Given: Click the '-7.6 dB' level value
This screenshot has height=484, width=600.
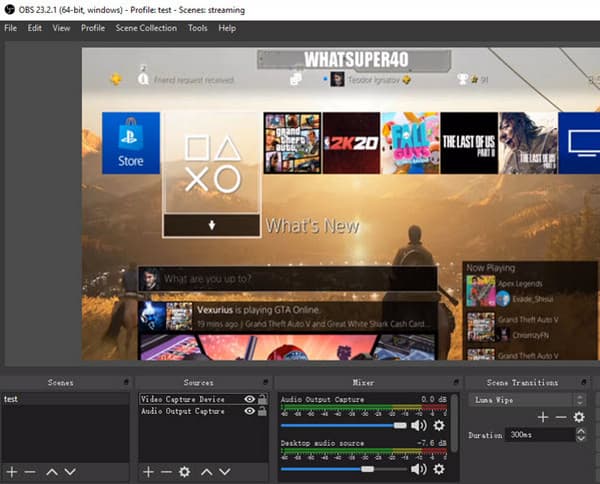Looking at the screenshot, I should 432,443.
